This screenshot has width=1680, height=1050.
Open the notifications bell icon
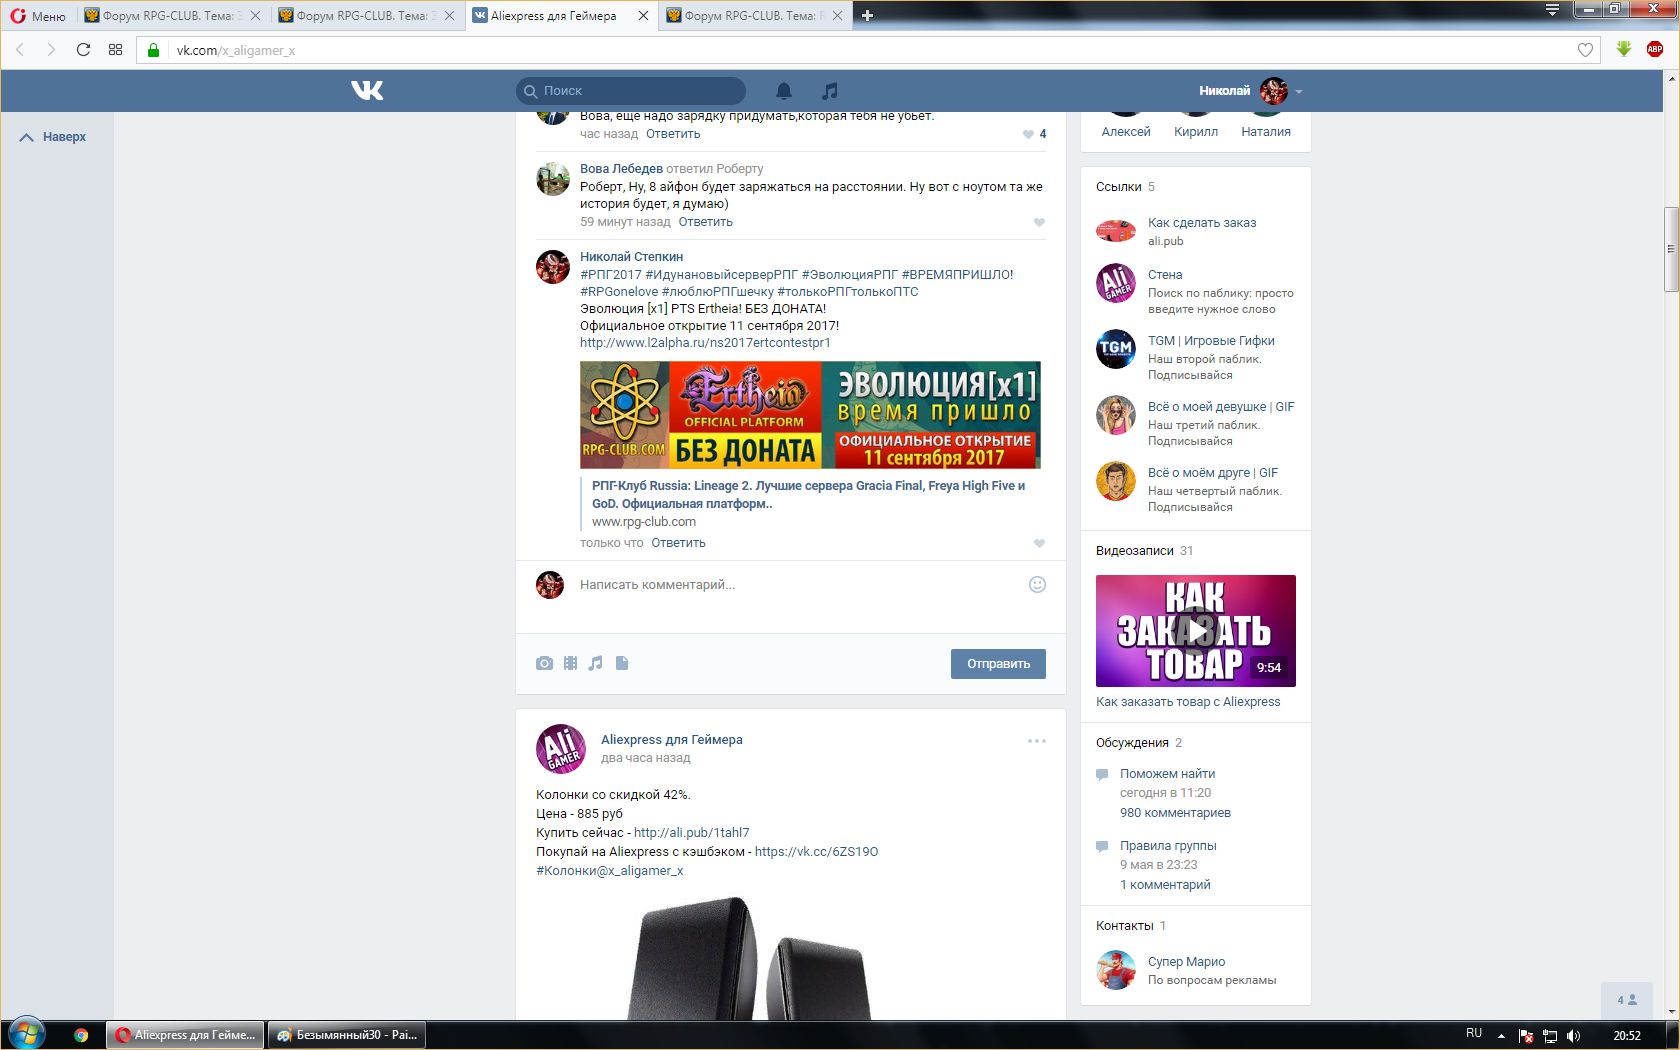(784, 91)
